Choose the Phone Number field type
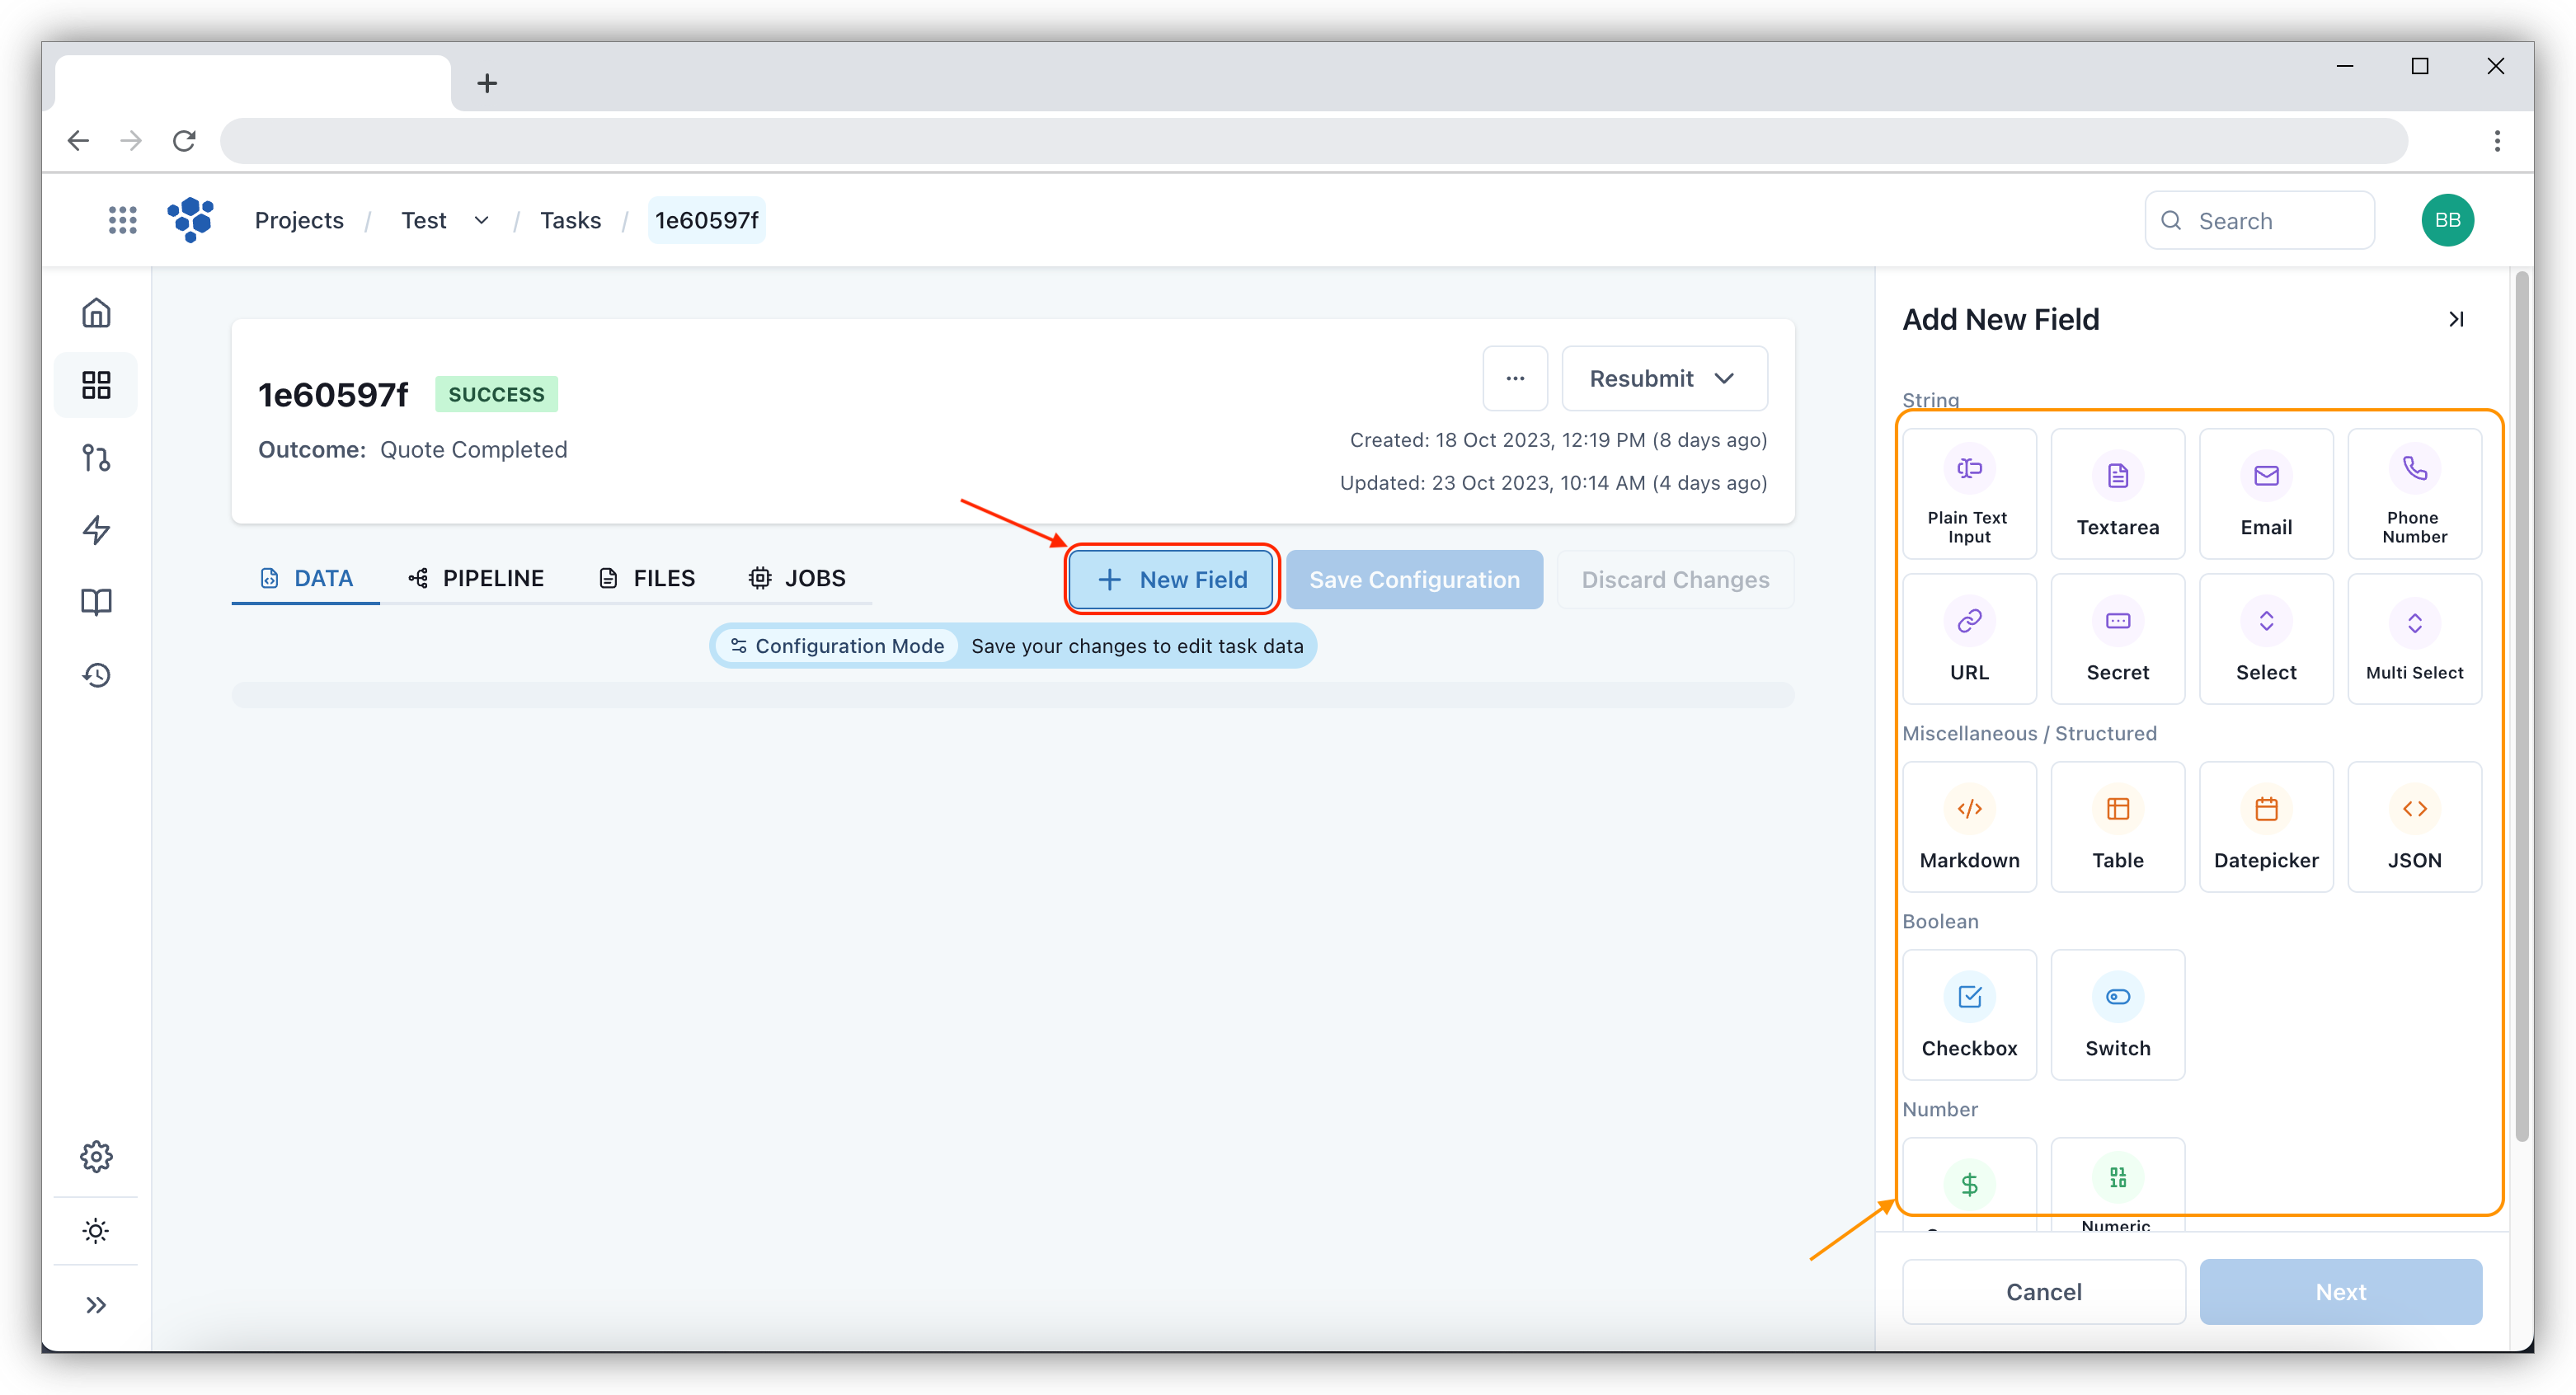Screen dimensions: 2576x1395 pyautogui.click(x=2414, y=493)
